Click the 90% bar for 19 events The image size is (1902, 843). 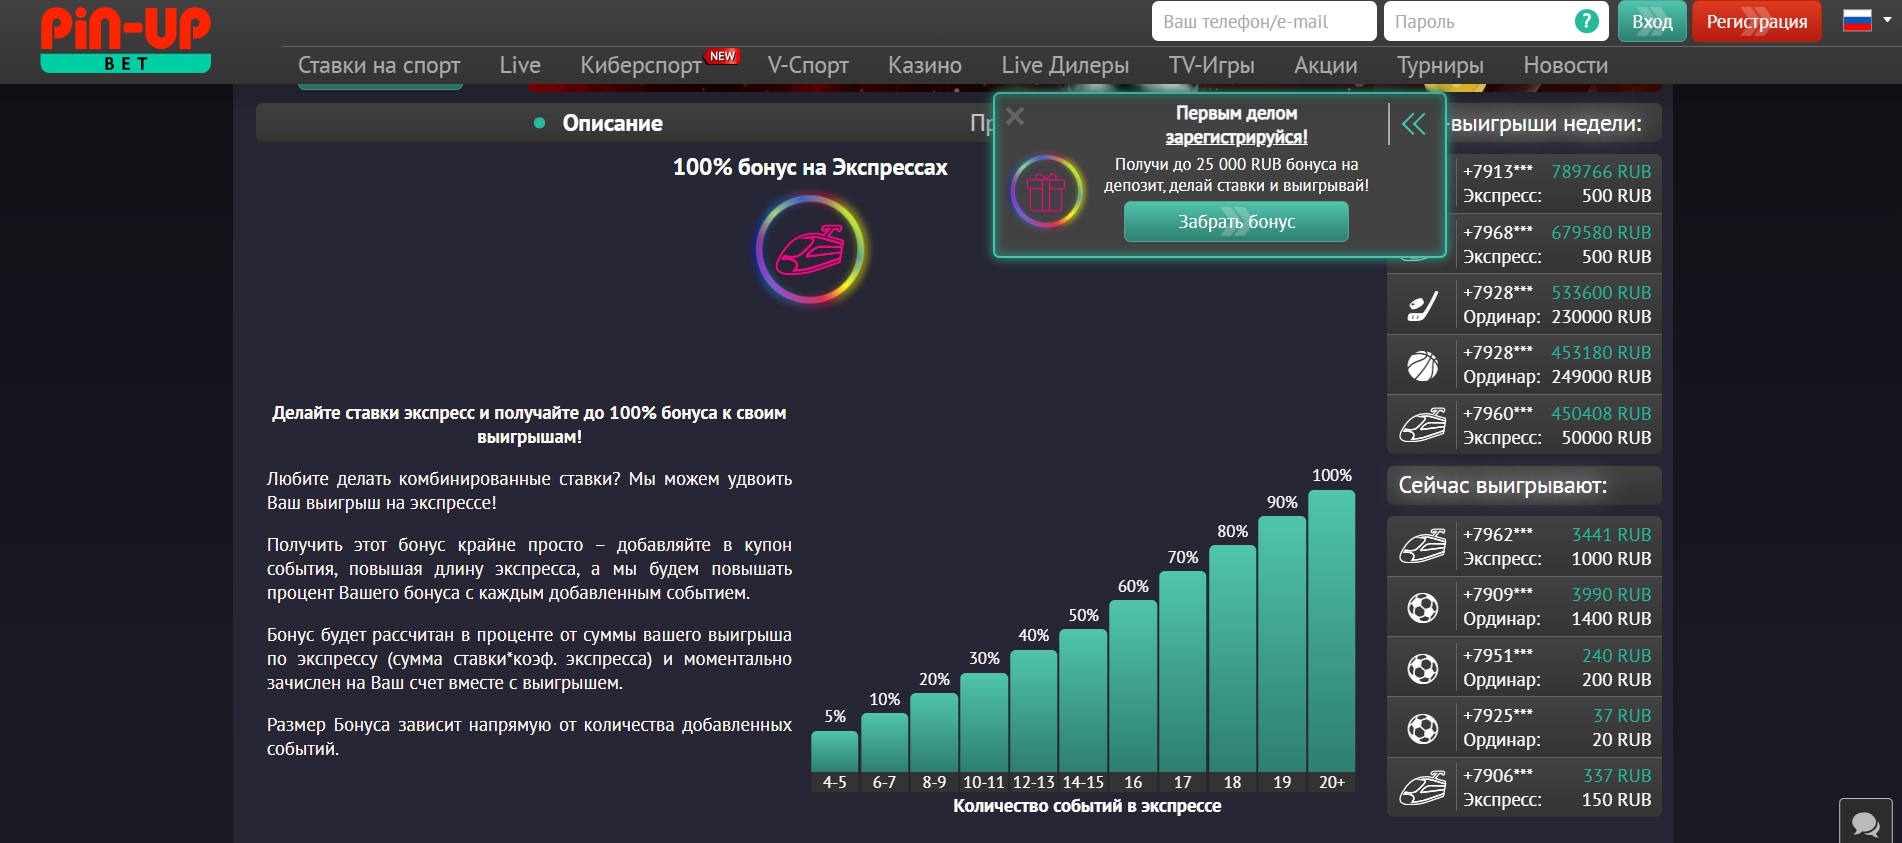point(1282,643)
